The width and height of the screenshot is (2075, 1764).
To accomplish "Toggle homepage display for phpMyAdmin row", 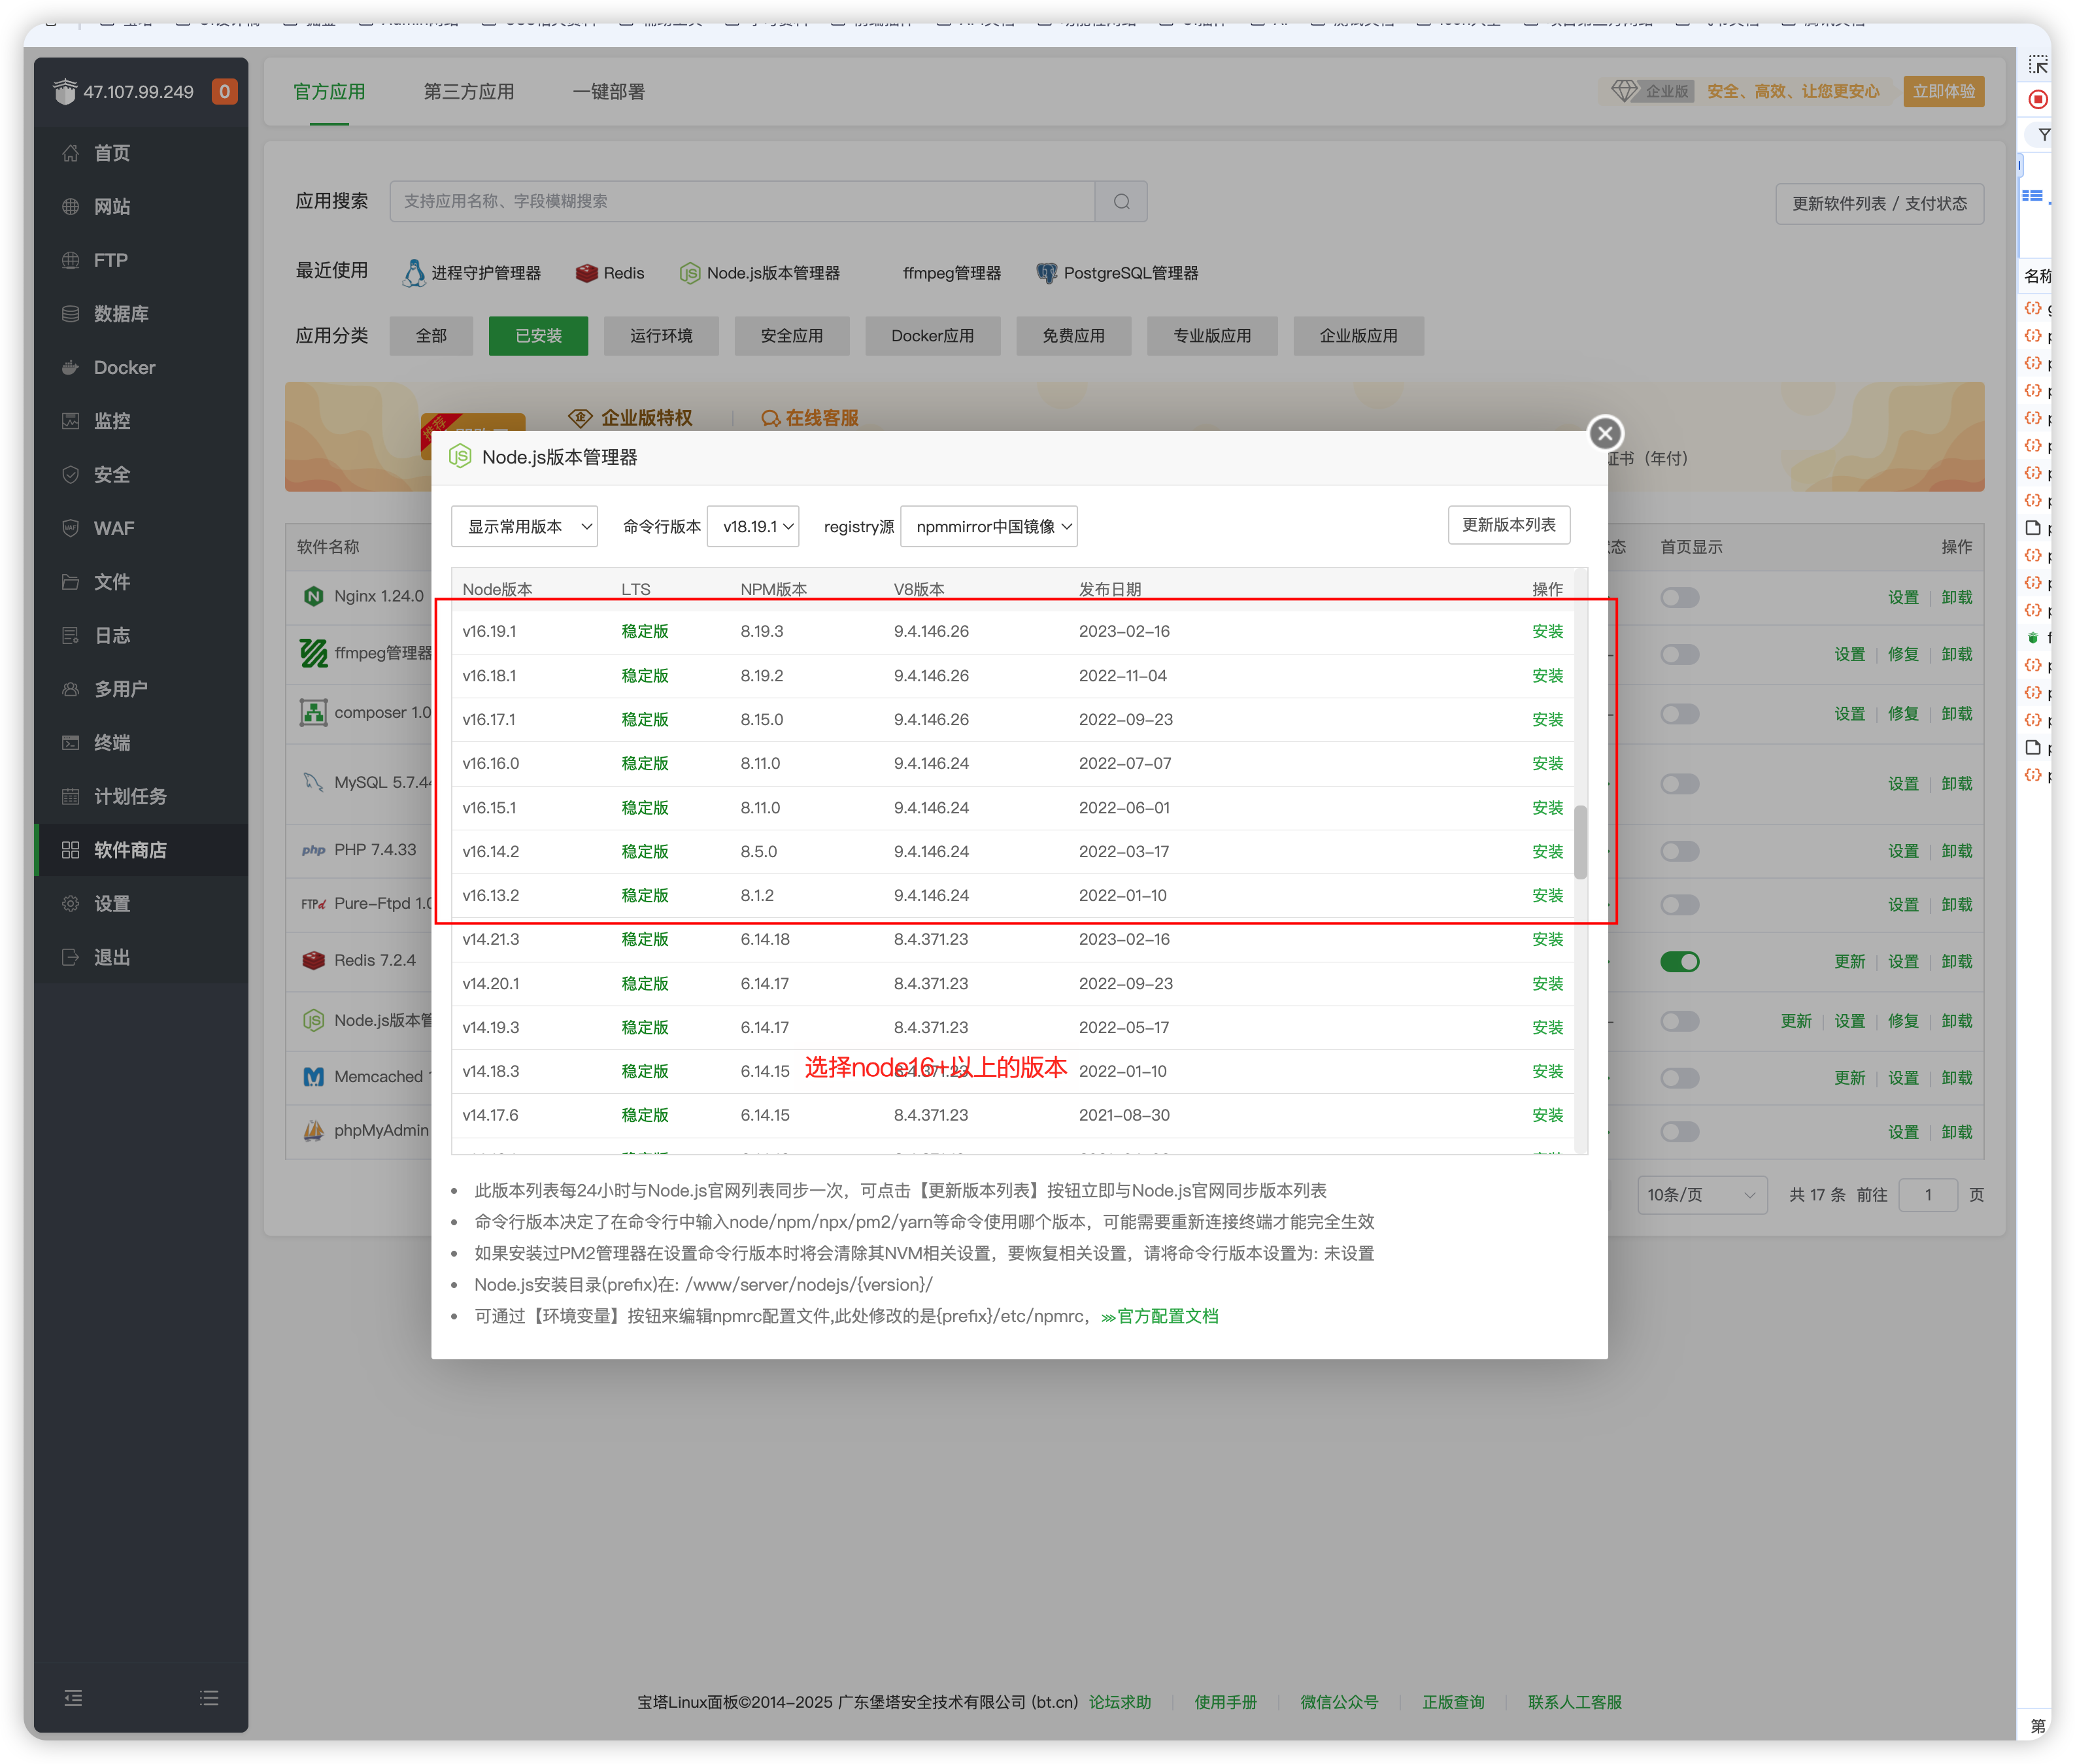I will point(1679,1132).
